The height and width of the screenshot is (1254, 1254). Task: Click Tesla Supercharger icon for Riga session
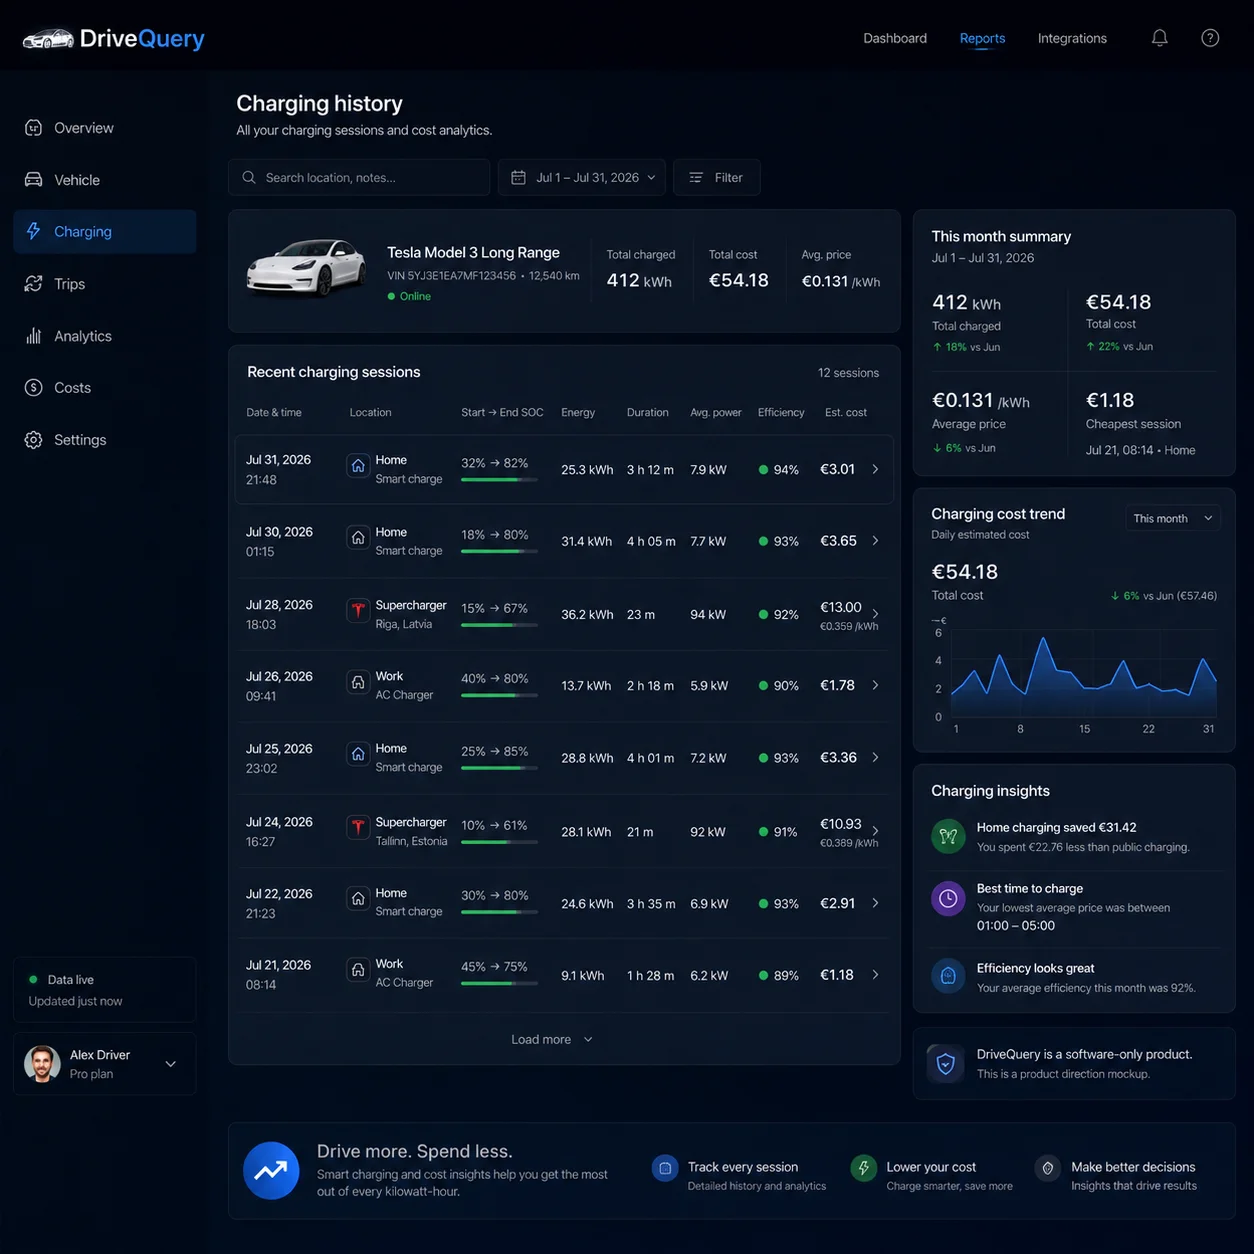[358, 610]
